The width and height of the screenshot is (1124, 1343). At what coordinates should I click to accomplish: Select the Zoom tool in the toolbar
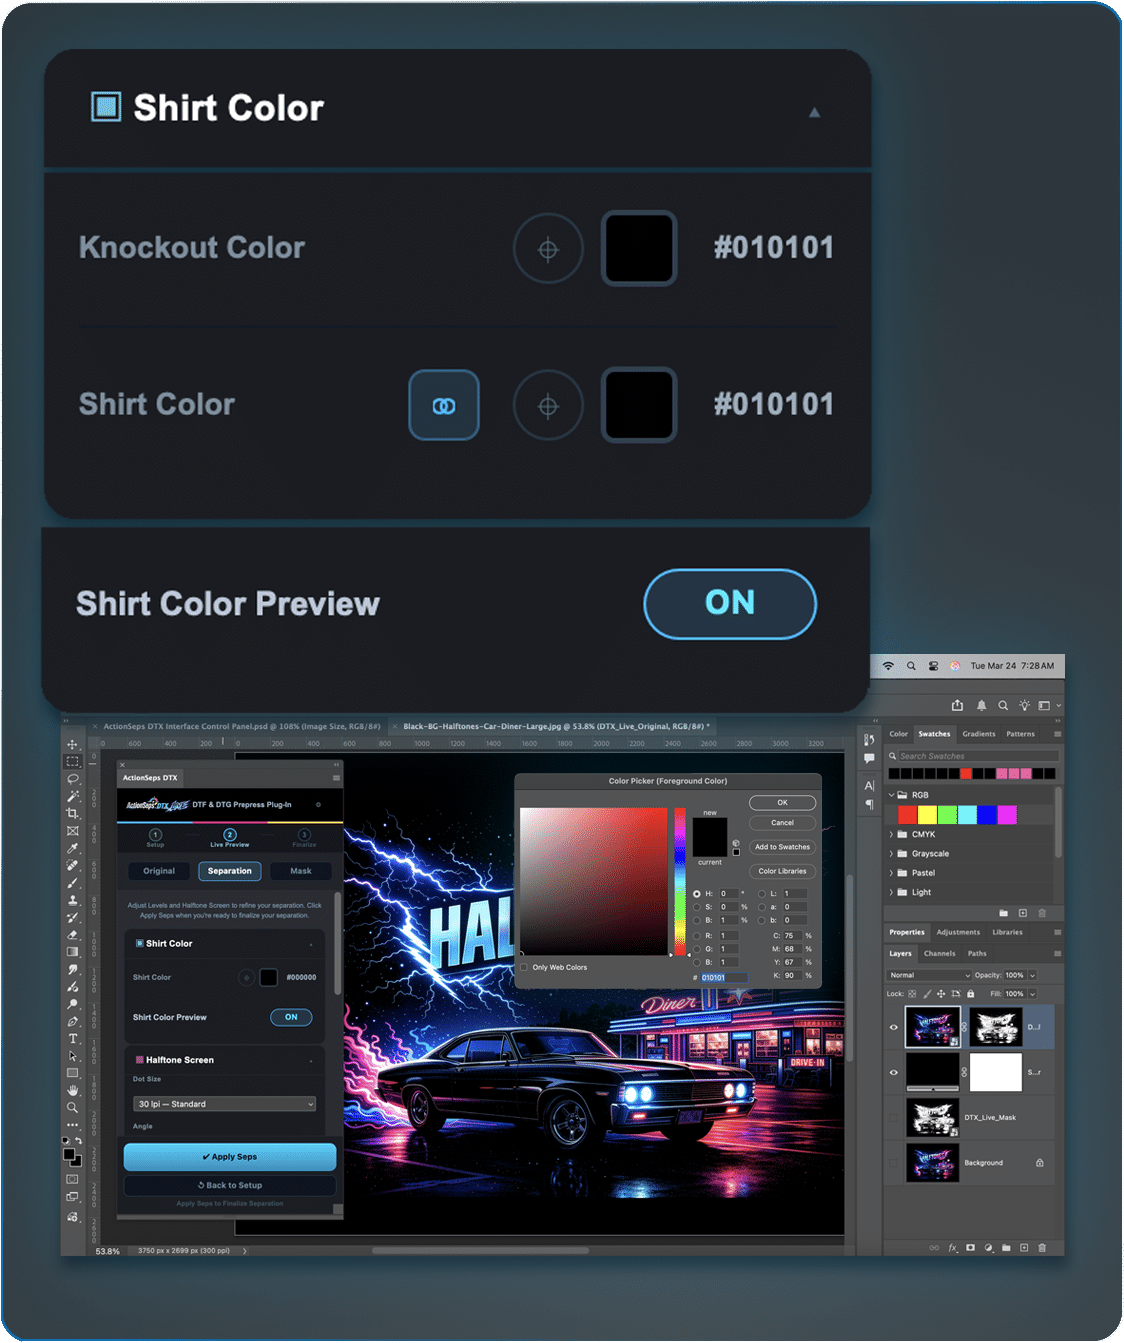coord(72,1107)
